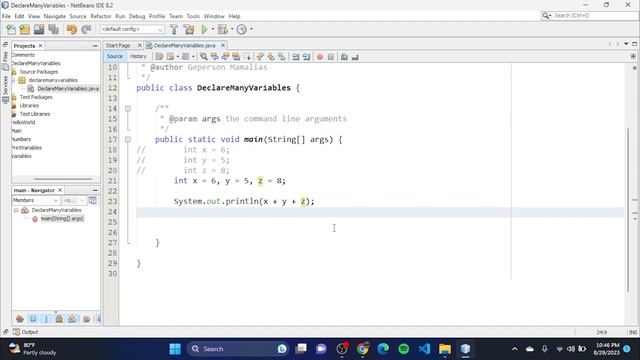Open the Tools menu
The width and height of the screenshot is (640, 360).
click(x=193, y=16)
